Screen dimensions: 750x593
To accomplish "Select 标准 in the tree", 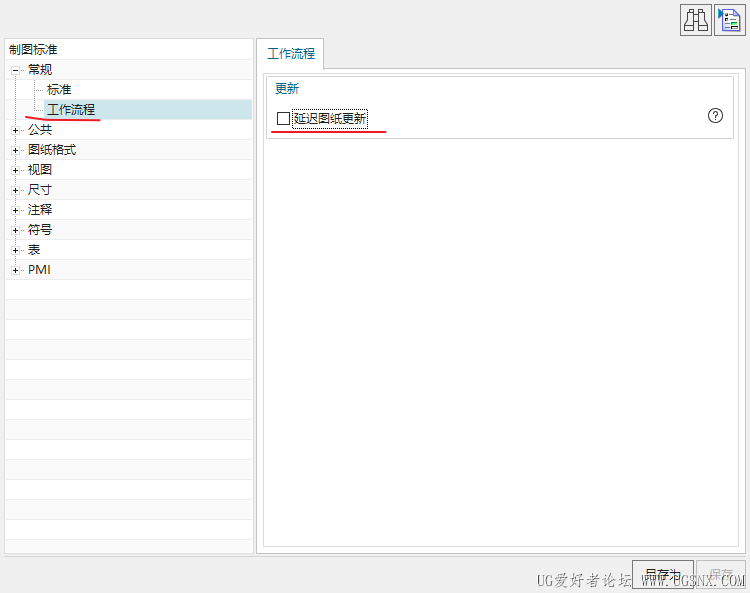I will click(59, 89).
